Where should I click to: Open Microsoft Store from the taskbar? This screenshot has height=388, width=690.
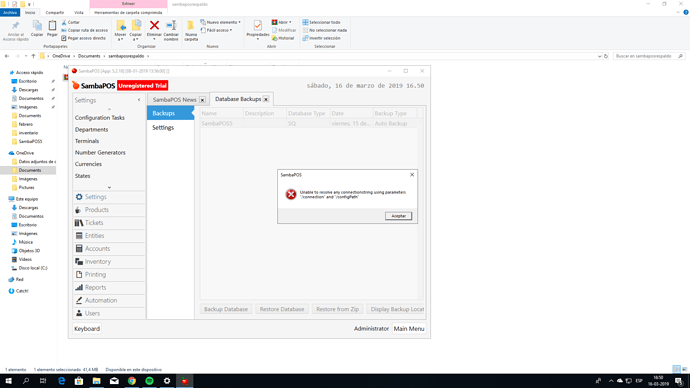coord(79,381)
